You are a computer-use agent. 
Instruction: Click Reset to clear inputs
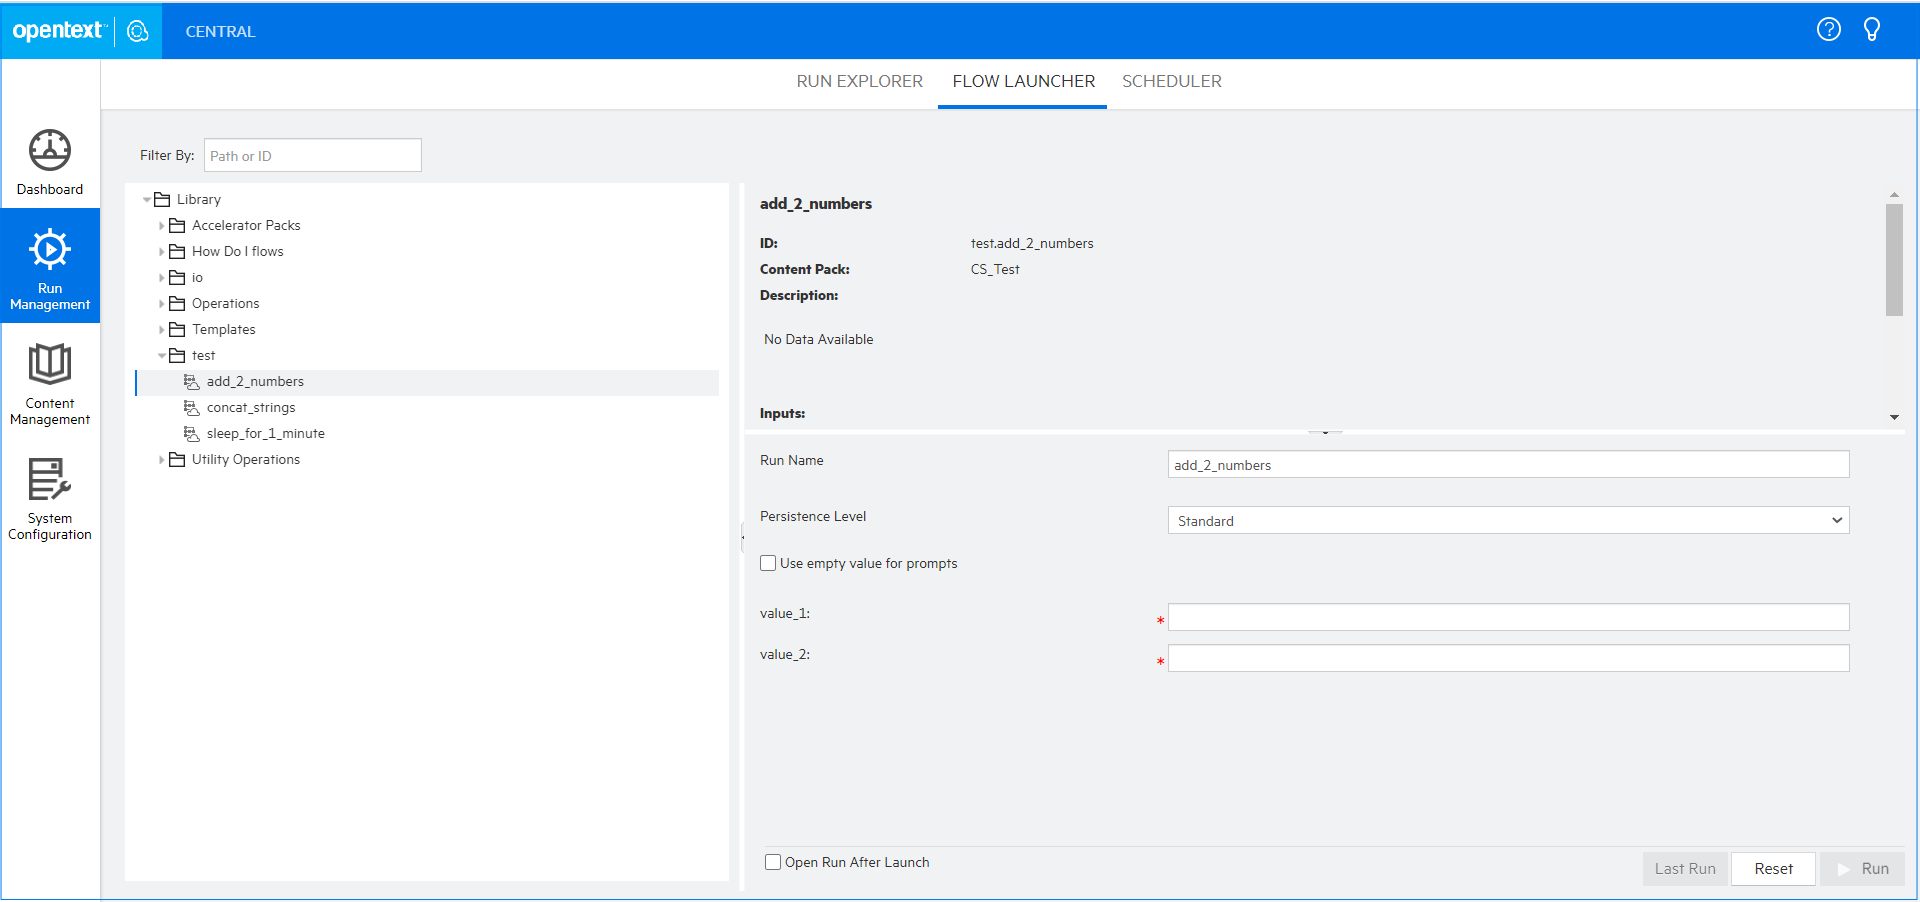(1772, 869)
